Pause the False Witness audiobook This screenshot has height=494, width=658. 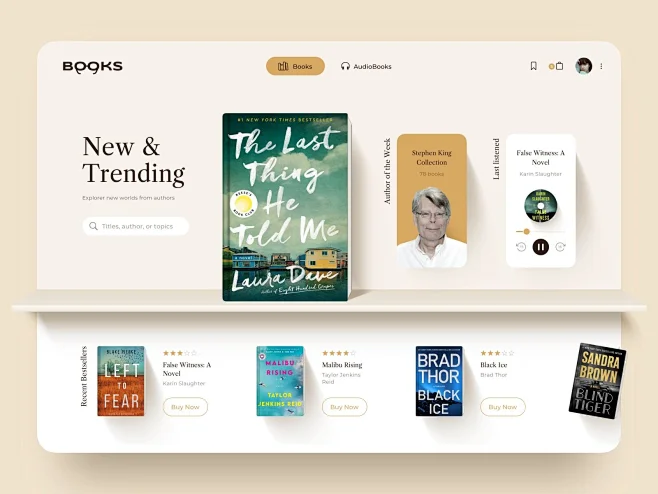pyautogui.click(x=540, y=247)
